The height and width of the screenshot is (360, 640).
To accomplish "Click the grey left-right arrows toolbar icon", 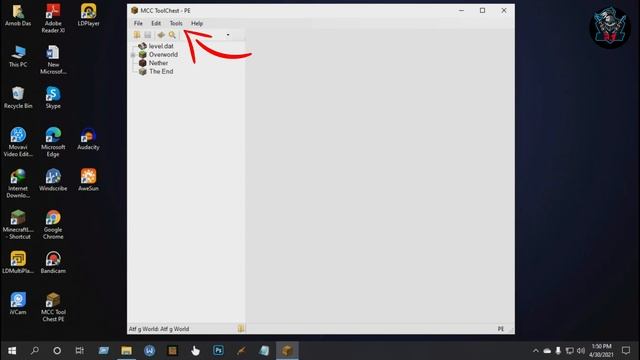I will [161, 35].
